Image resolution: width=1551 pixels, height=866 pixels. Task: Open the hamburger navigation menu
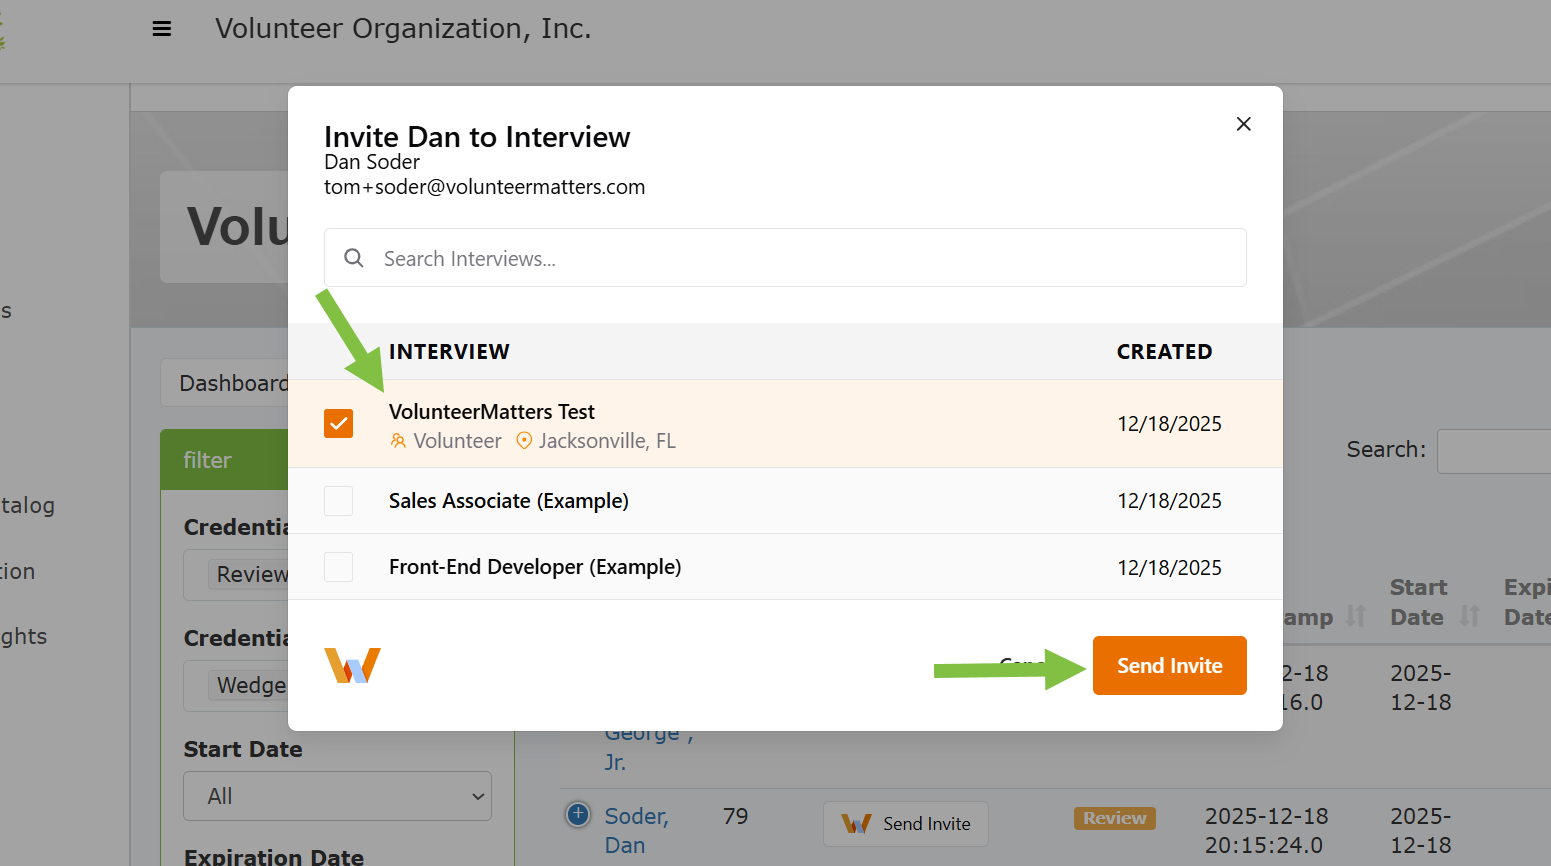pyautogui.click(x=161, y=29)
